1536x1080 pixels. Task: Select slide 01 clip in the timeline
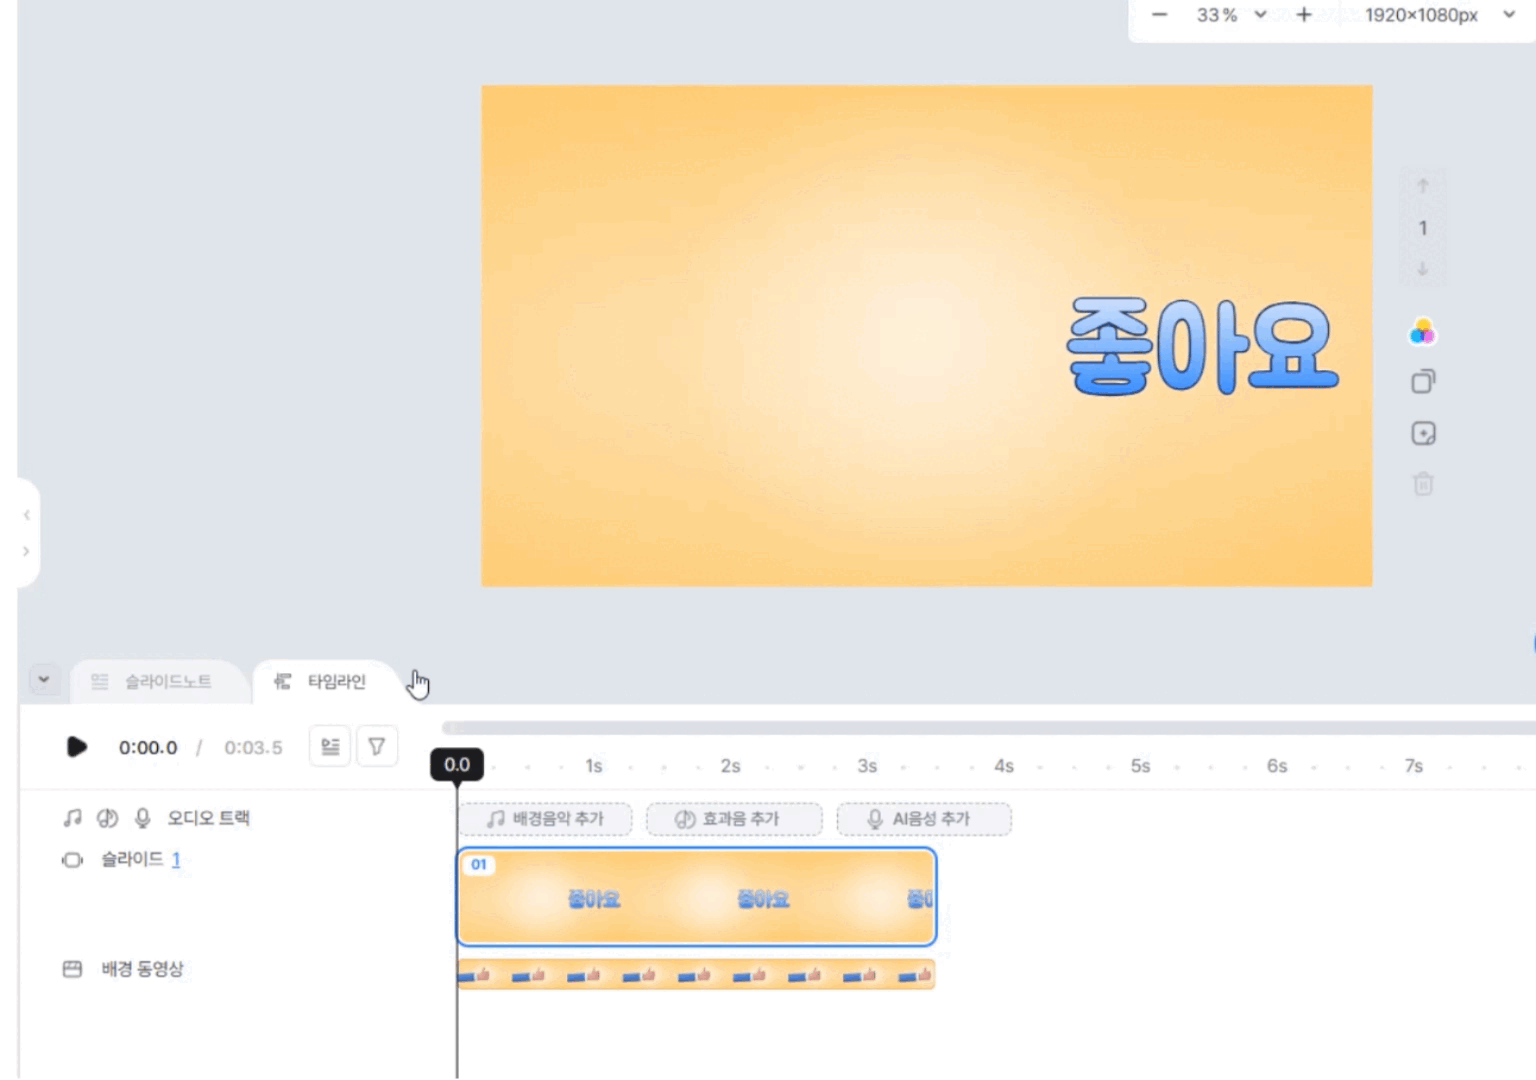pyautogui.click(x=696, y=896)
